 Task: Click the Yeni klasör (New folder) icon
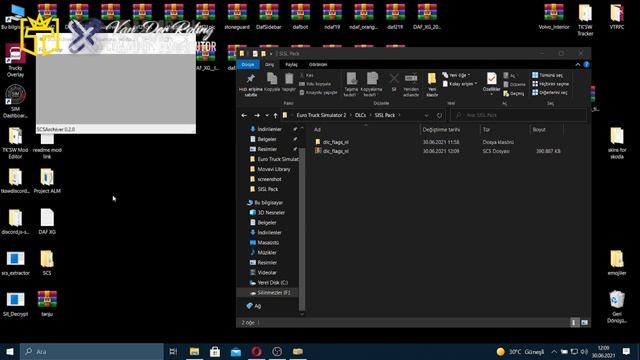(432, 78)
